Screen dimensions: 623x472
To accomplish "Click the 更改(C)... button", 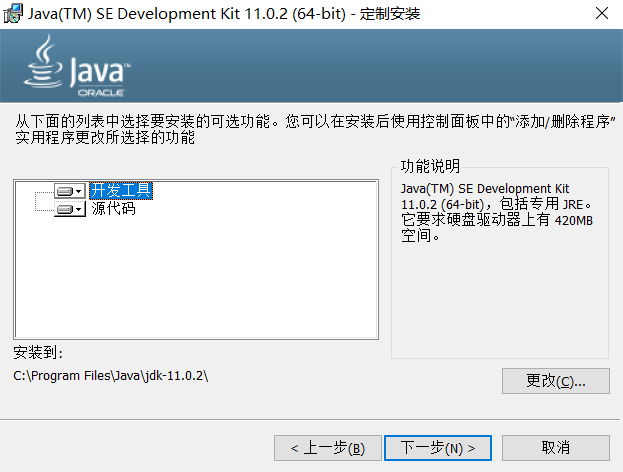I will (x=555, y=381).
